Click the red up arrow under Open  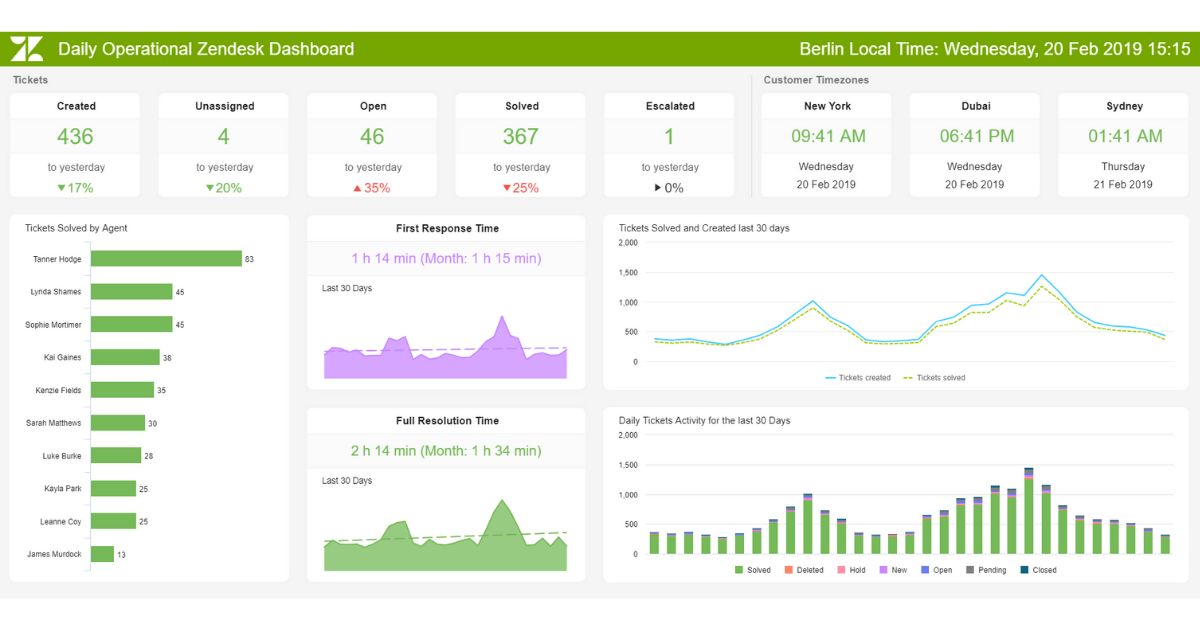(x=356, y=188)
